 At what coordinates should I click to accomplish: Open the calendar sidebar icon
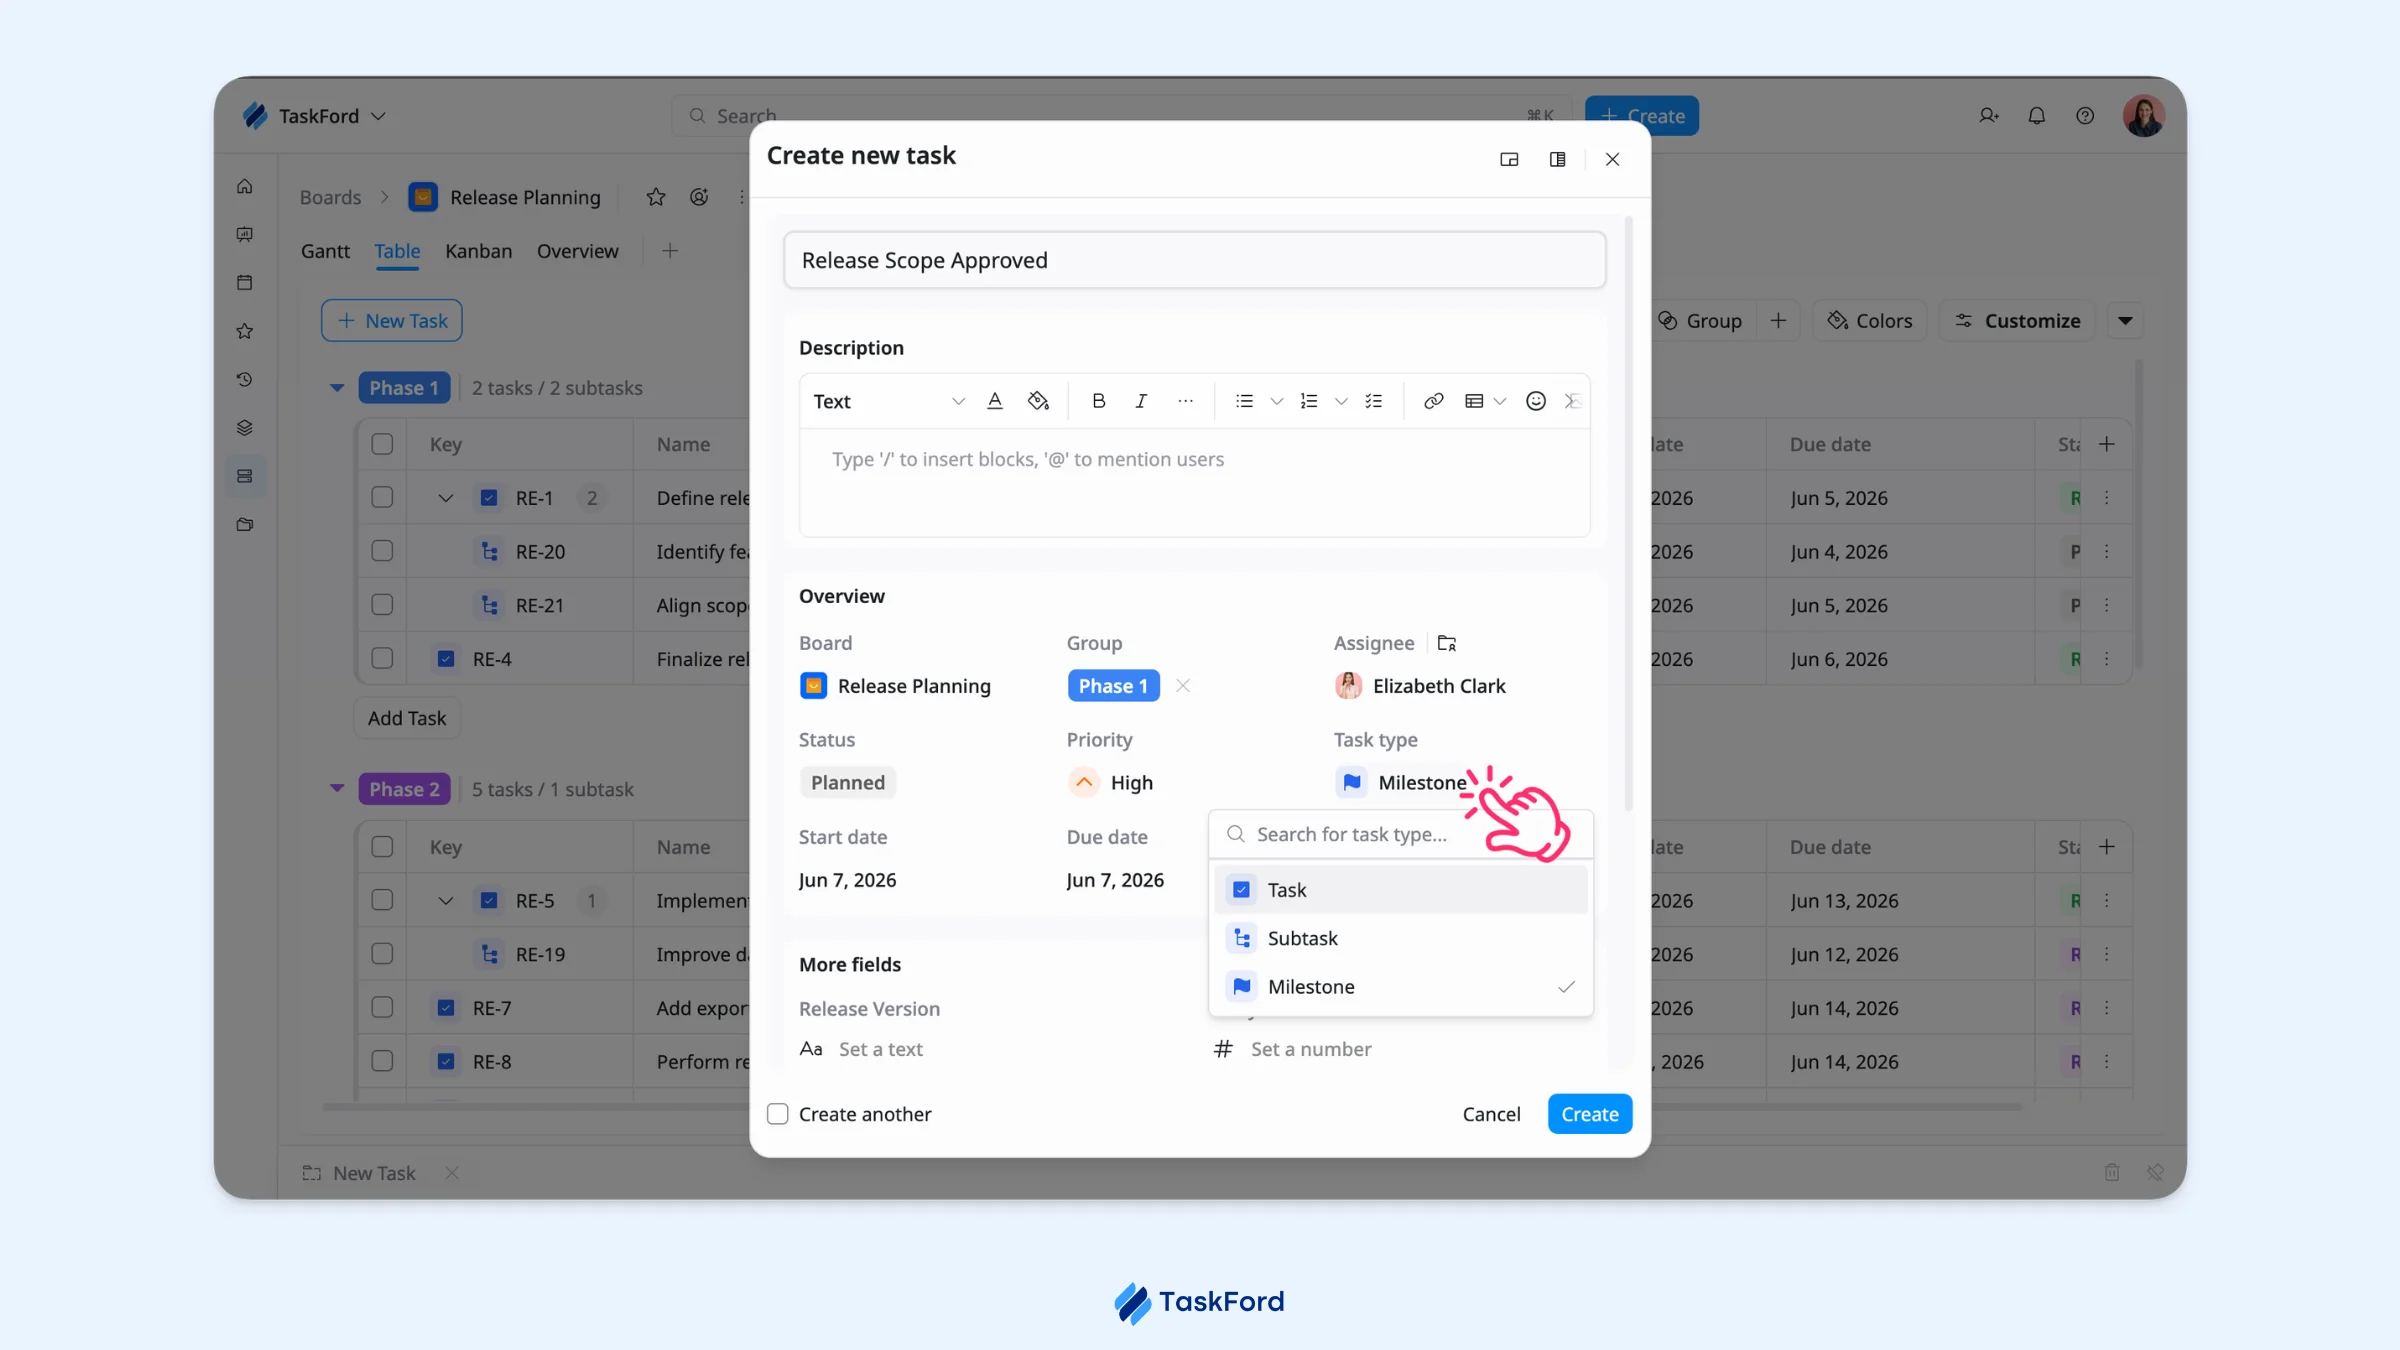(245, 283)
